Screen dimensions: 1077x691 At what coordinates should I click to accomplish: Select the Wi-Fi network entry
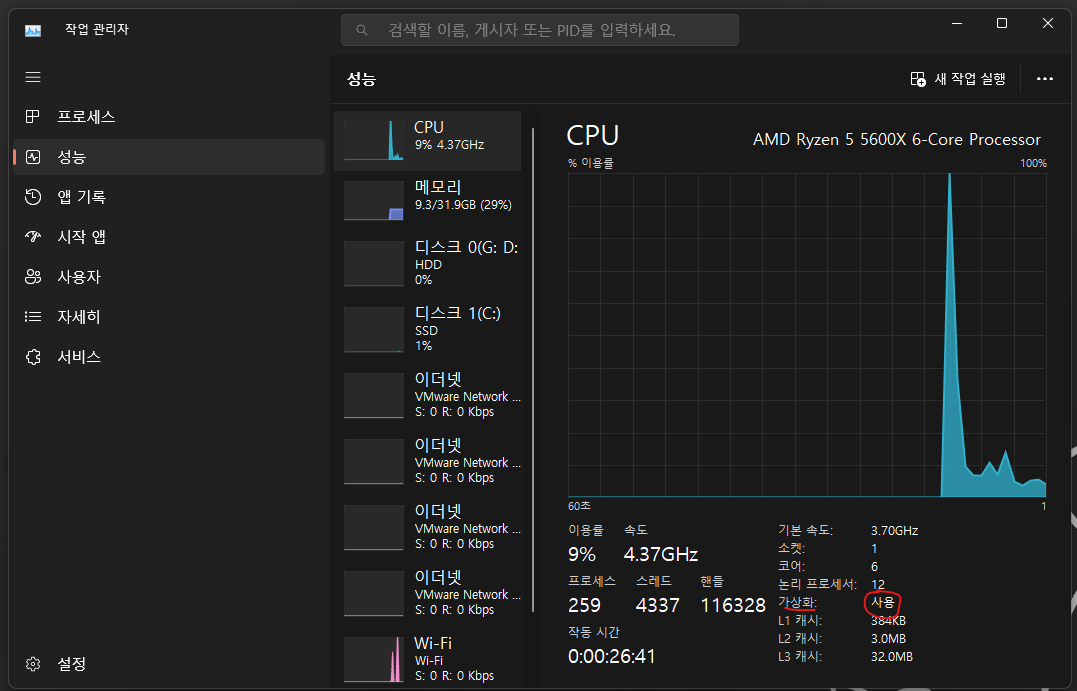(x=427, y=659)
